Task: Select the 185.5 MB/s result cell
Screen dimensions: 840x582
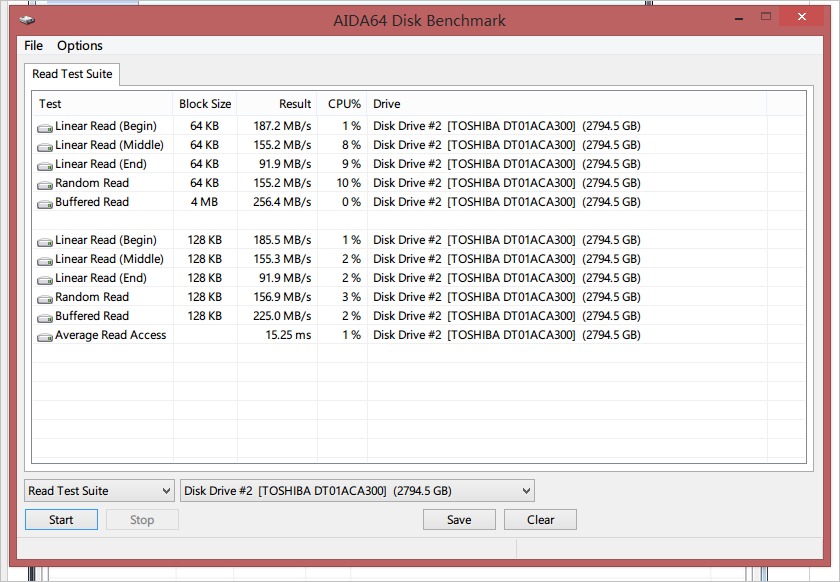Action: [282, 240]
